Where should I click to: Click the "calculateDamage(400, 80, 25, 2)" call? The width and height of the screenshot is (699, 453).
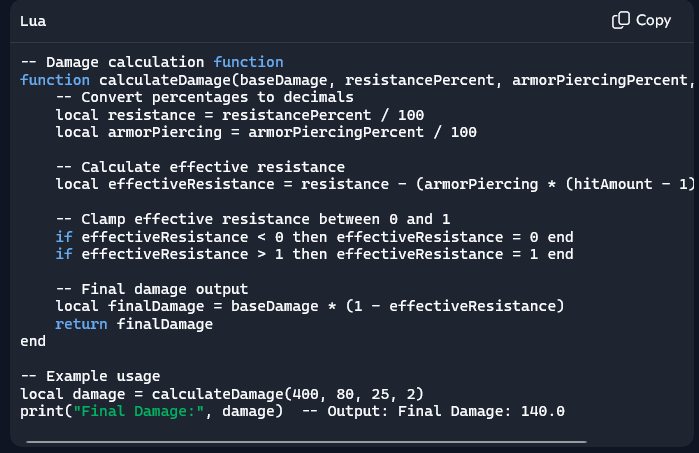click(283, 394)
